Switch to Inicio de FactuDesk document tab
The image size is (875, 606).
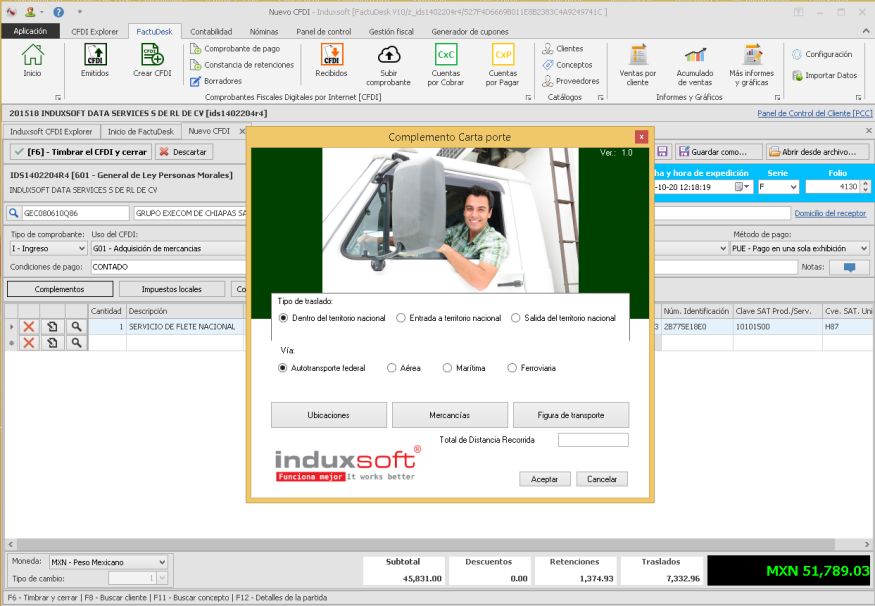pos(141,132)
